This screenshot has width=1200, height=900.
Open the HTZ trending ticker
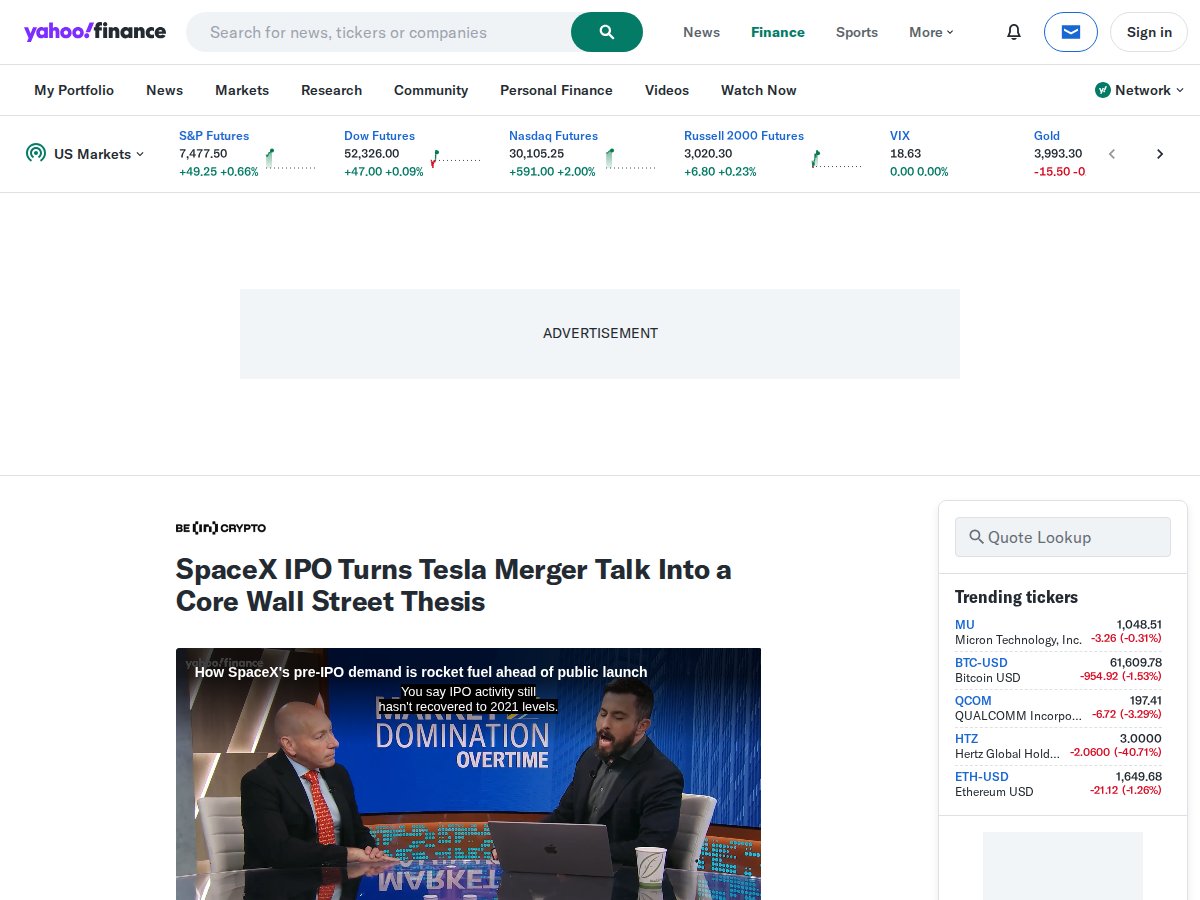coord(966,739)
